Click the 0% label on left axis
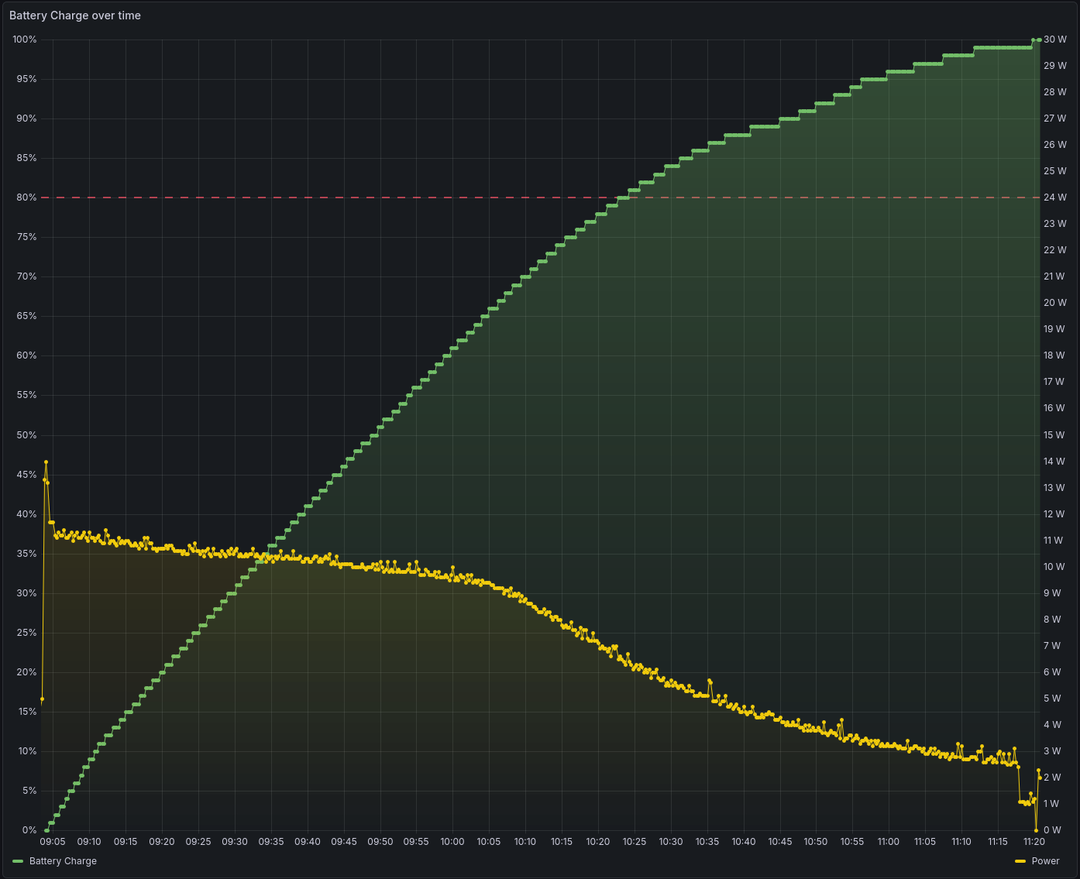The width and height of the screenshot is (1080, 879). (28, 830)
